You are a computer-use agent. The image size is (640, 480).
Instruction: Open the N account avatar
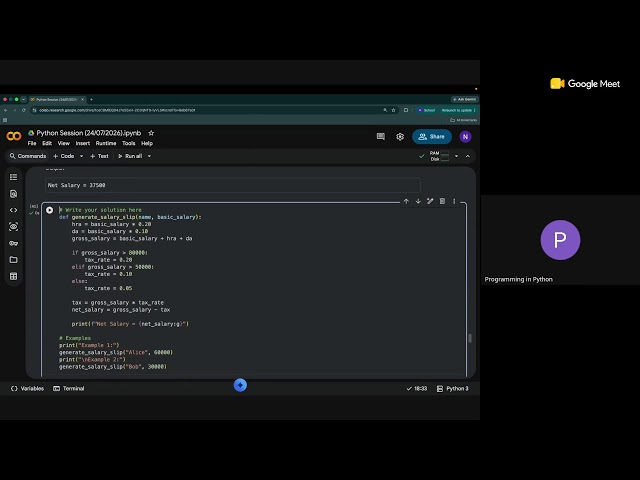tap(465, 137)
